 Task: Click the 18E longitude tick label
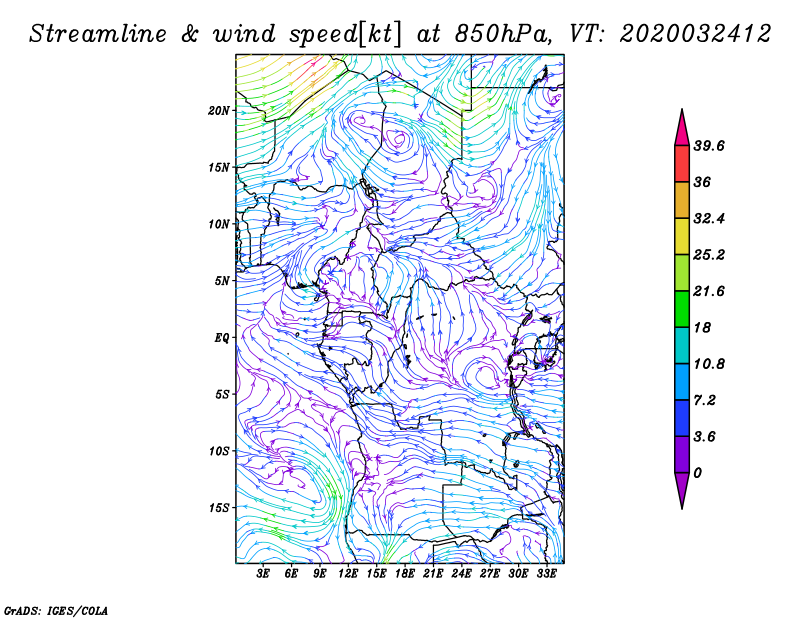click(405, 576)
